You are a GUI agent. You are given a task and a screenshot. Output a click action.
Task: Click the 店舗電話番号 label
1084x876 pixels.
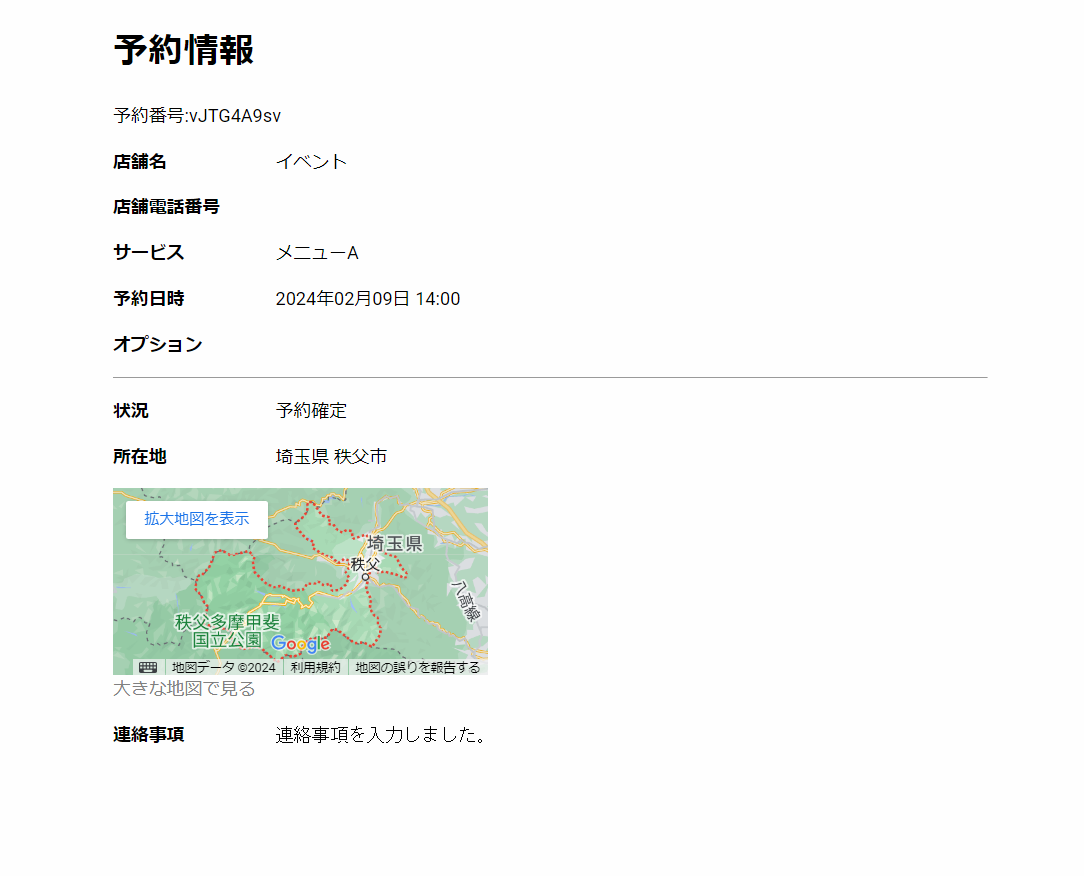(167, 207)
